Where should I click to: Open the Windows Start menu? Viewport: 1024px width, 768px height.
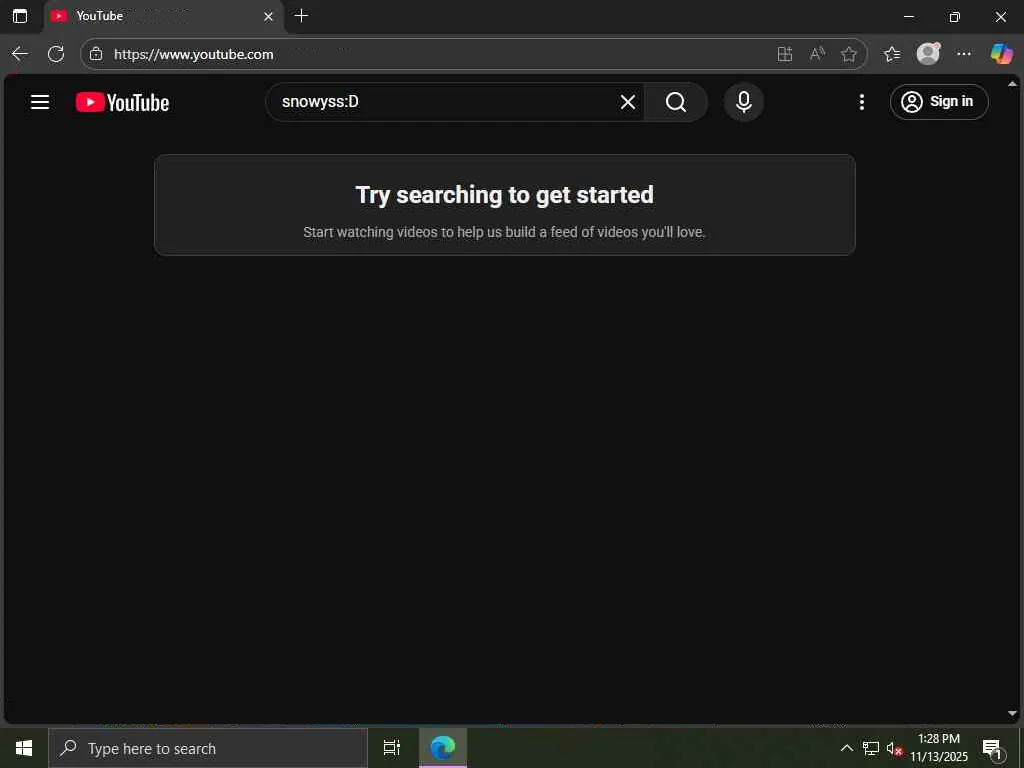(x=24, y=748)
